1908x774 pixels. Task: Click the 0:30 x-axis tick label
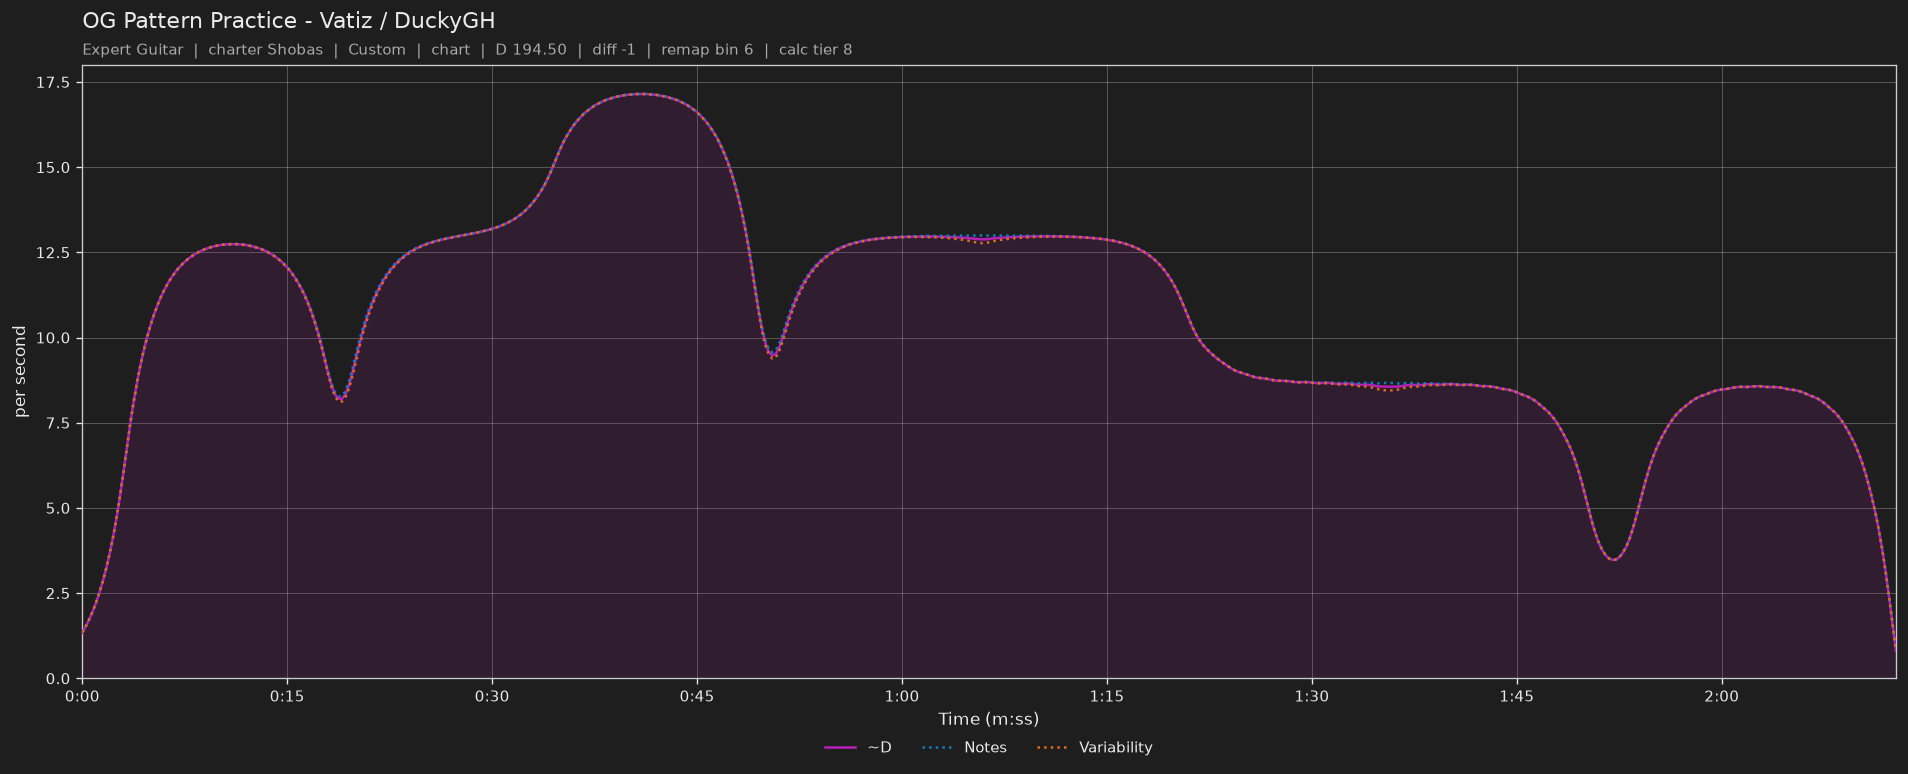coord(492,696)
